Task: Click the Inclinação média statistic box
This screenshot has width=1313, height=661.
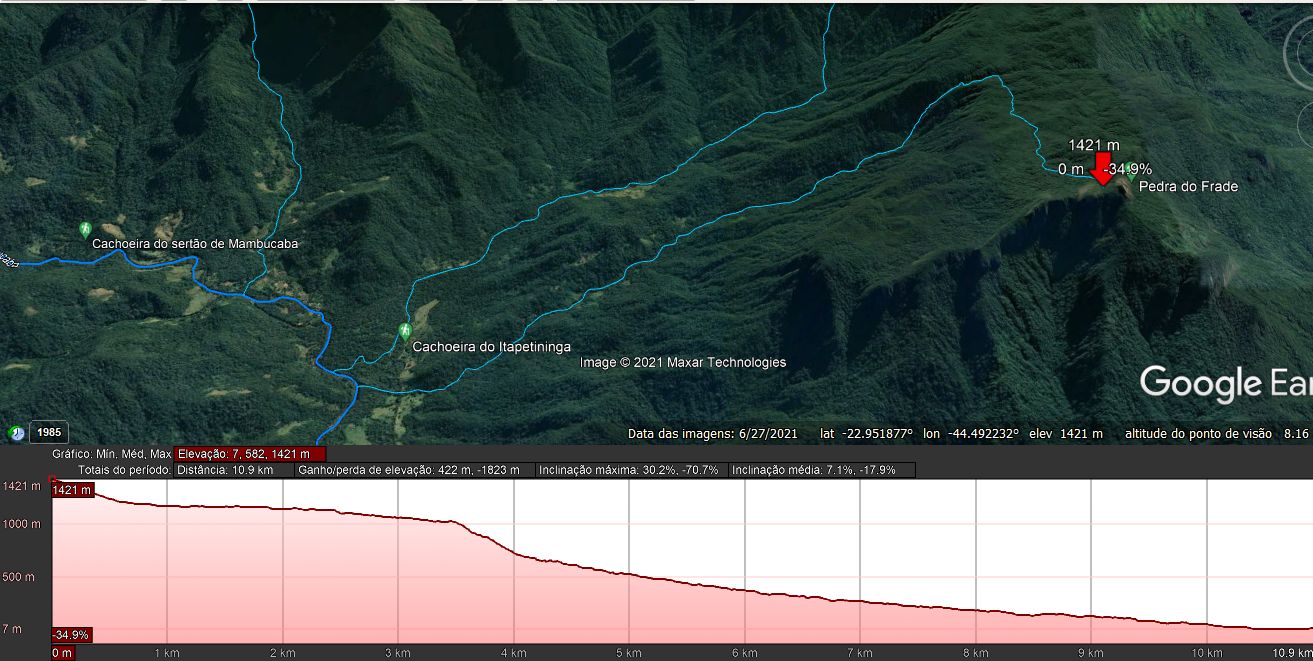Action: click(822, 470)
